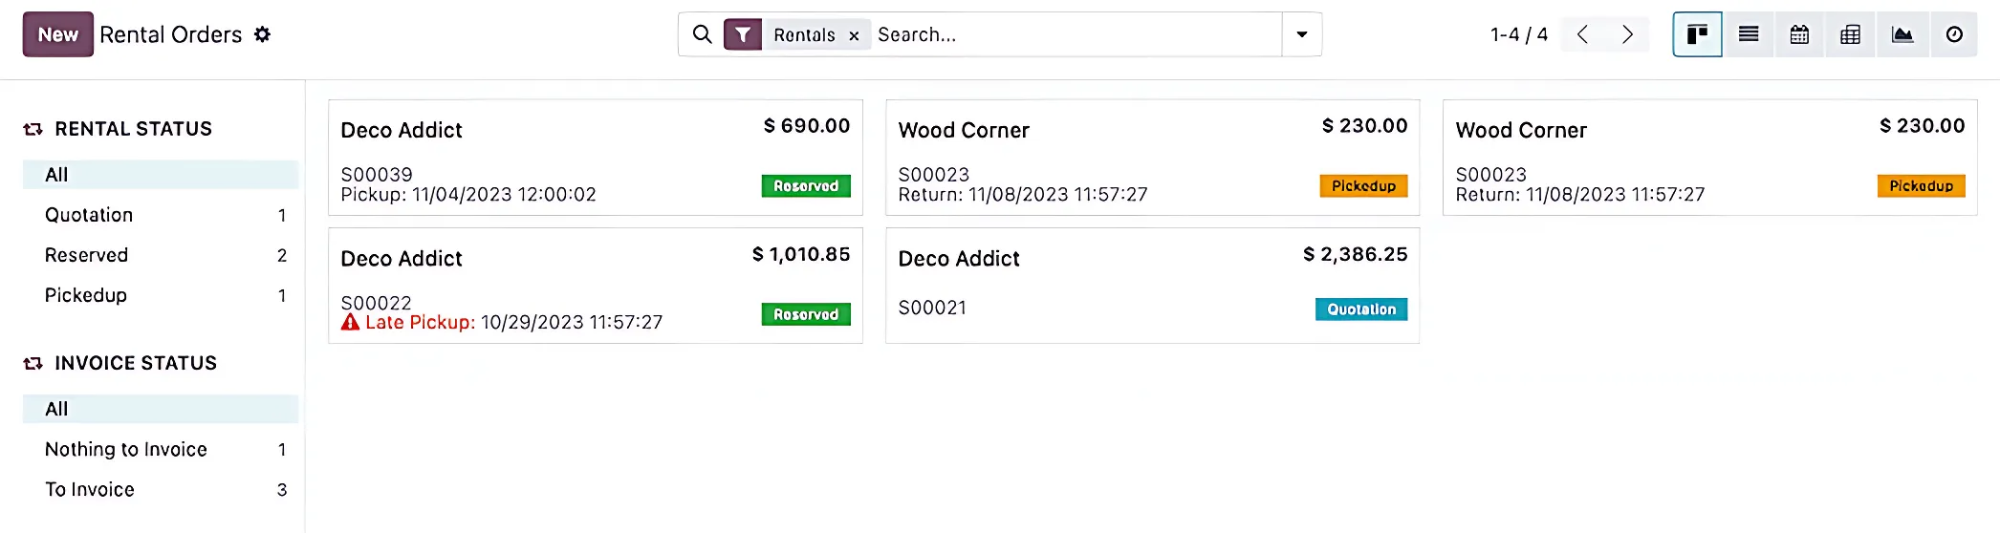Filter rental status by Pickedup
Screen dimensions: 2000x547
tap(86, 295)
